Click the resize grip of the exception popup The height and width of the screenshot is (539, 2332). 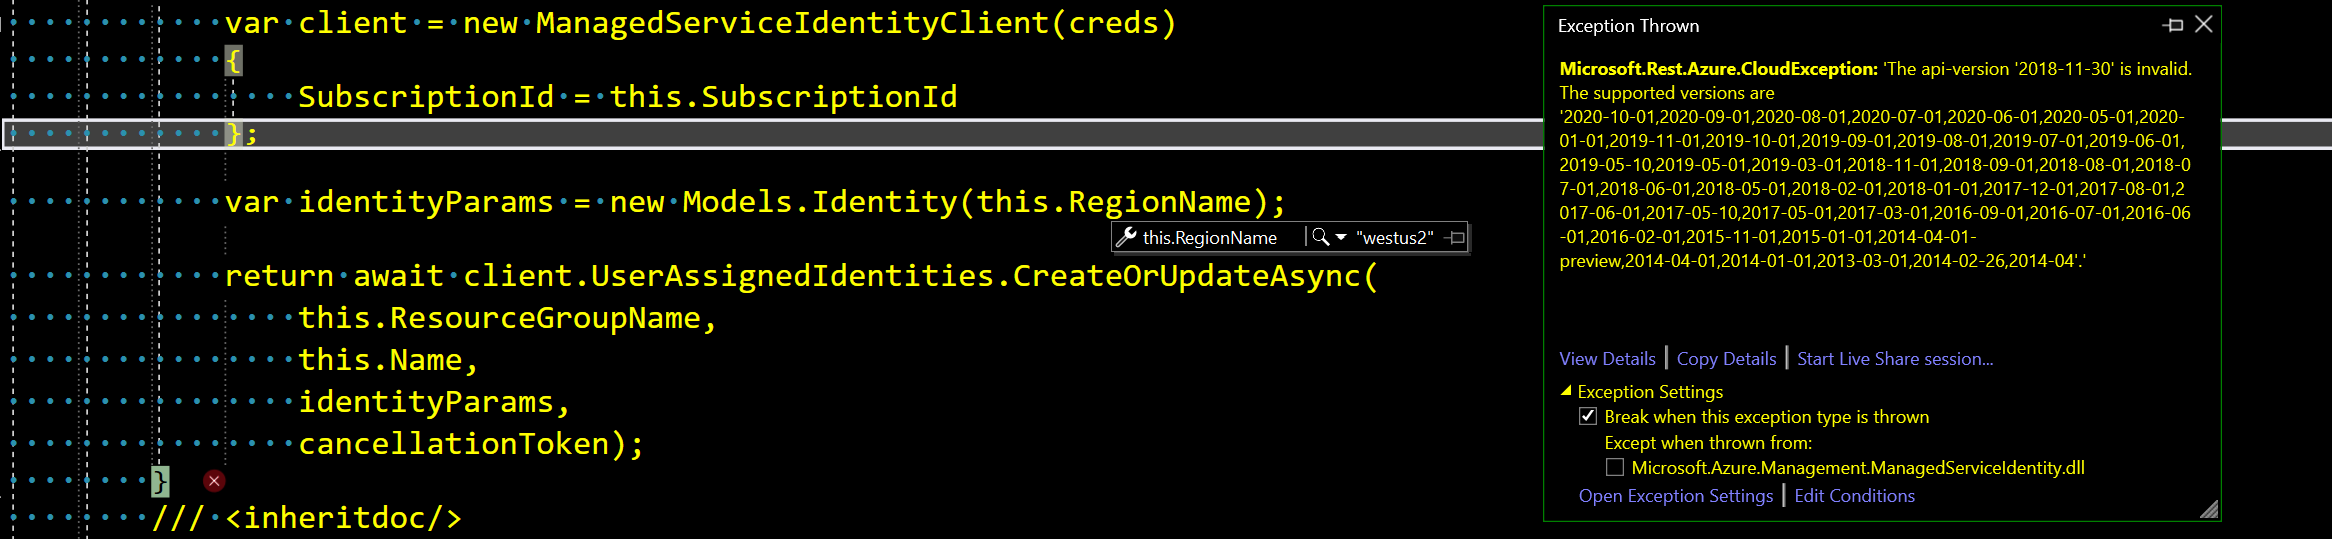point(2209,509)
